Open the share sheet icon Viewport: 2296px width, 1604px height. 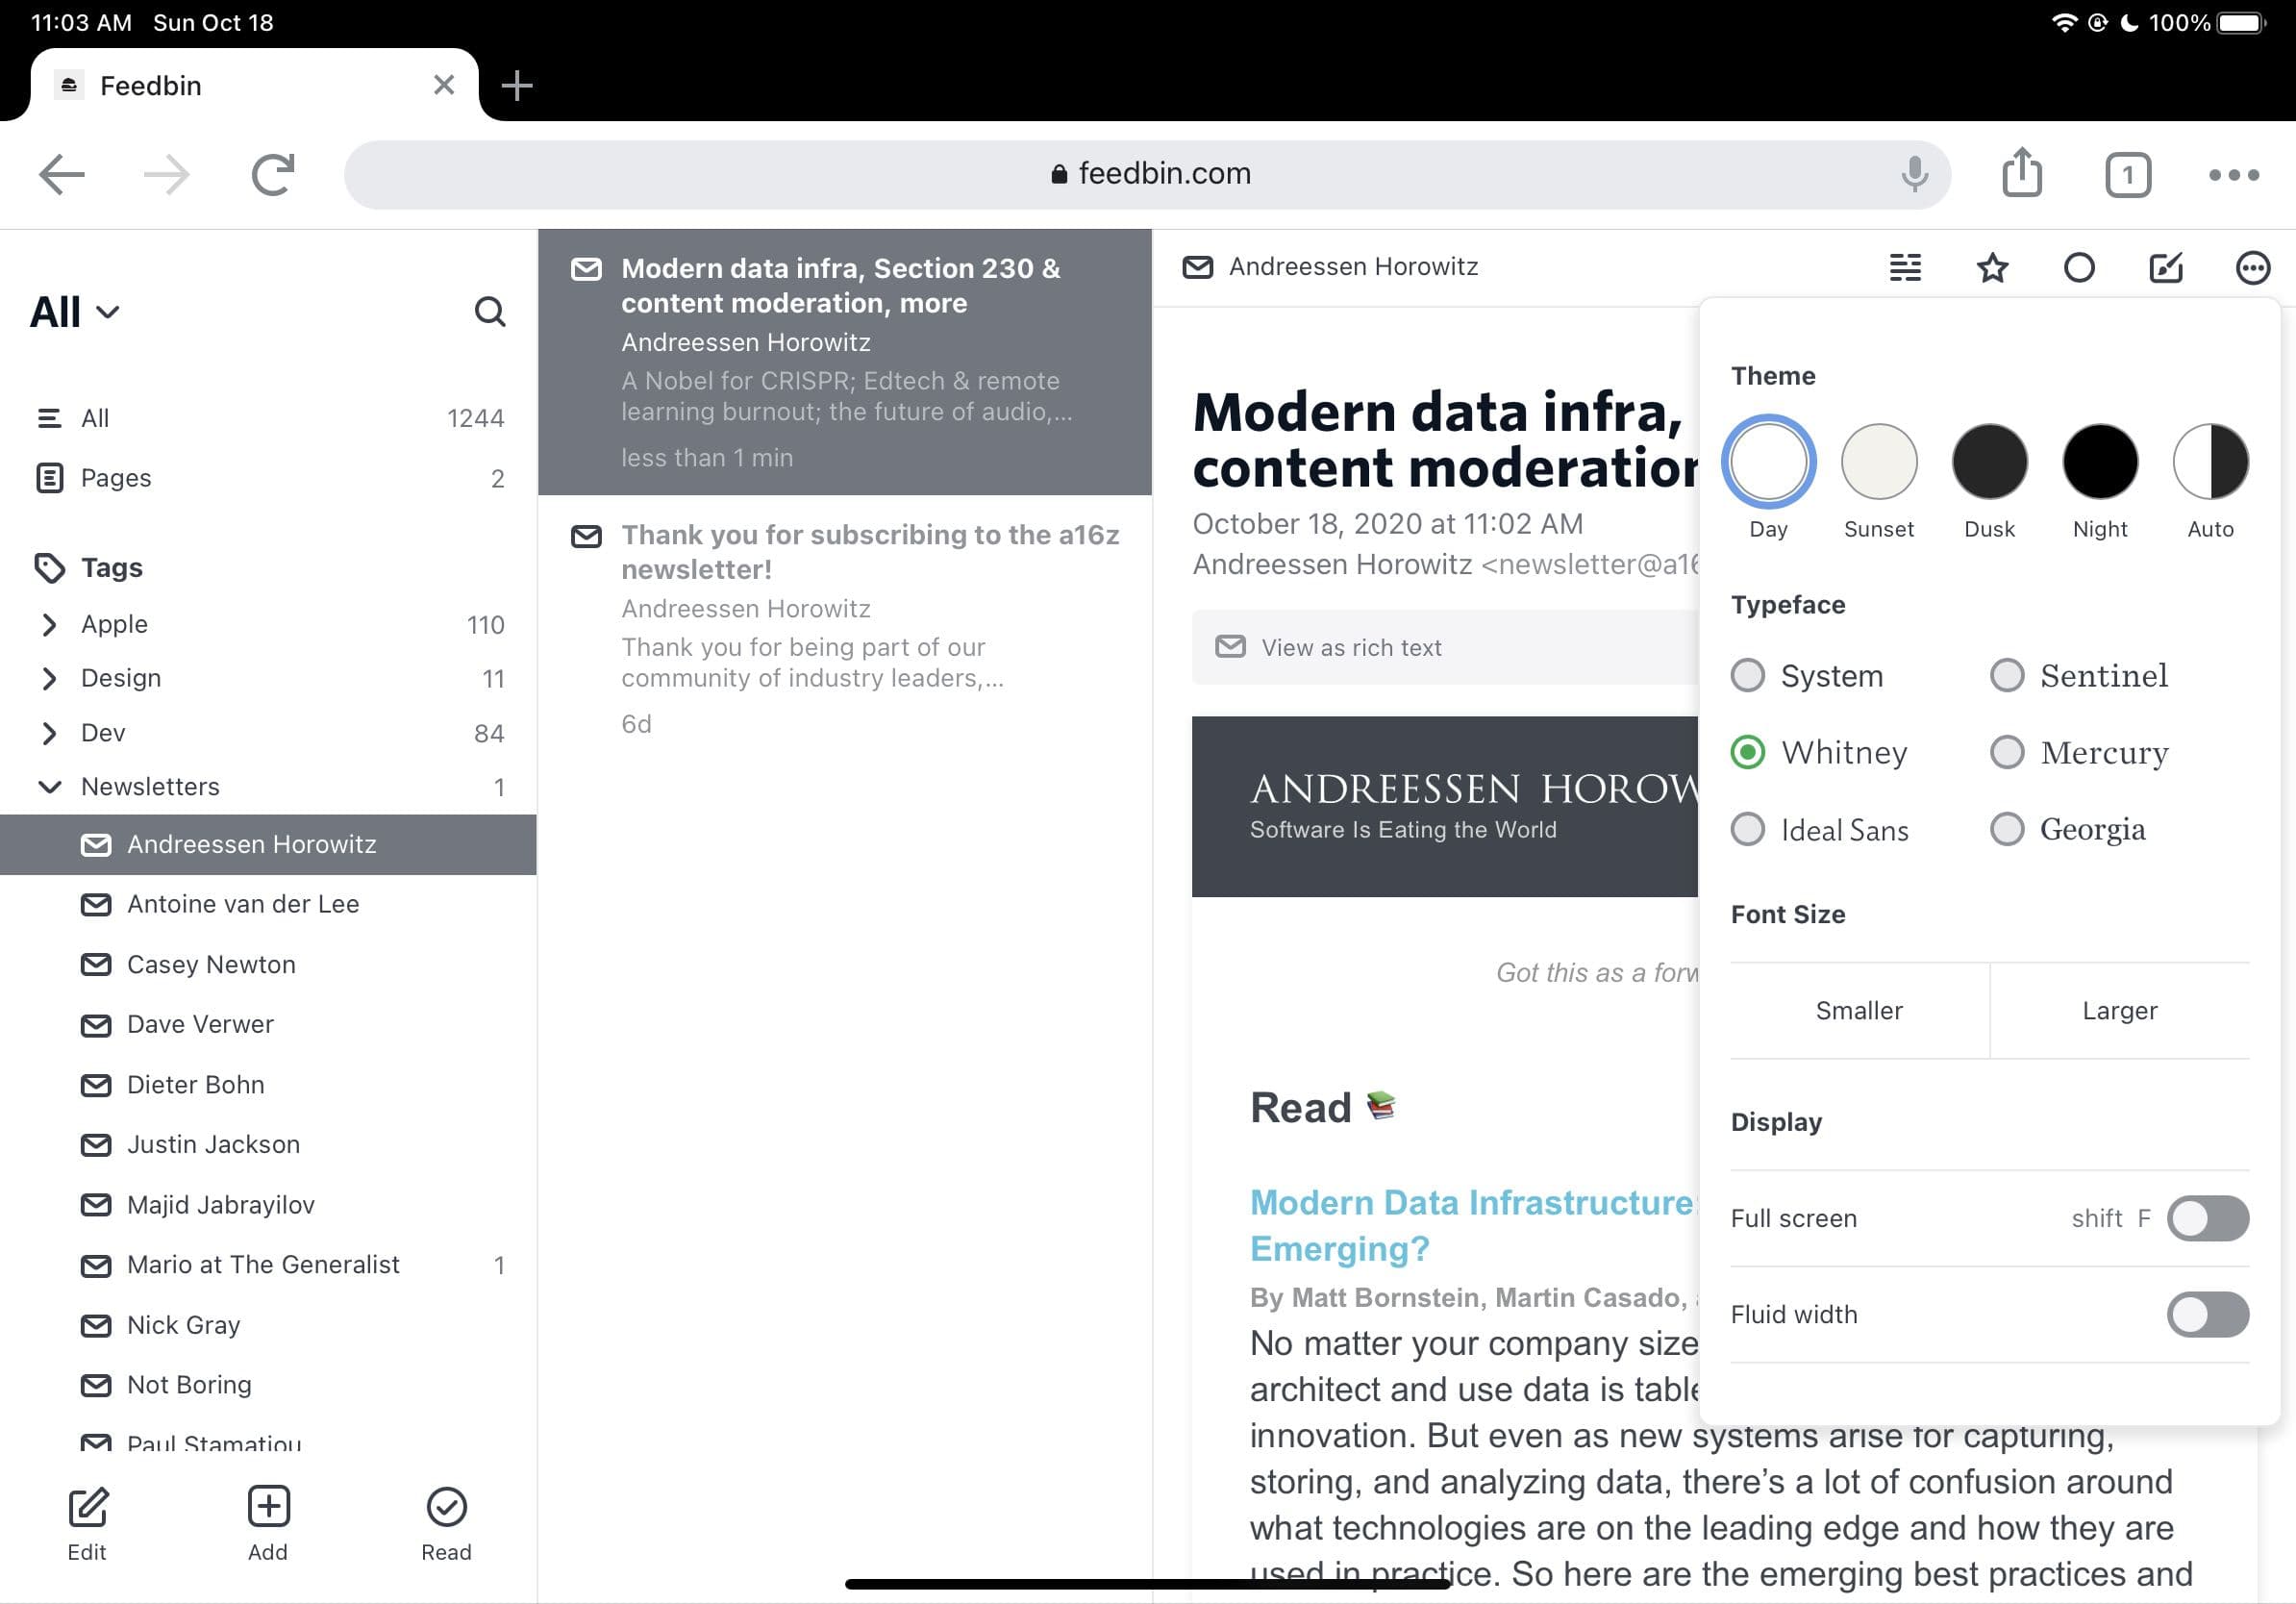coord(2022,173)
